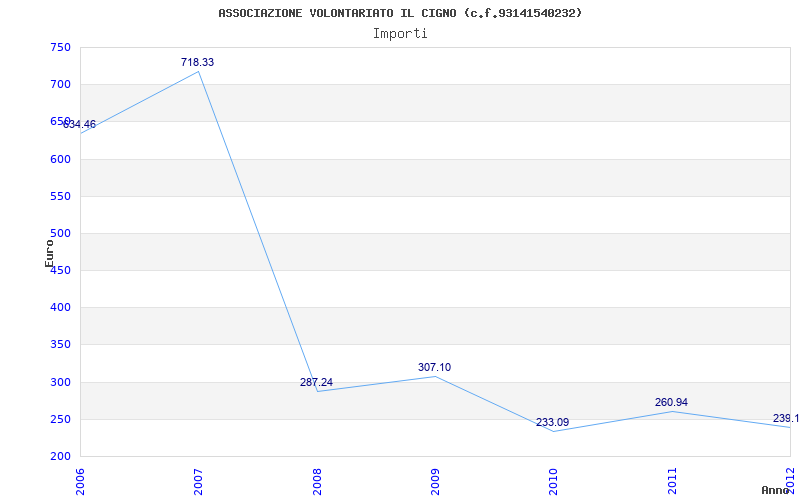Image resolution: width=800 pixels, height=500 pixels.
Task: Select the 350 y-axis tick label
Action: coord(60,345)
